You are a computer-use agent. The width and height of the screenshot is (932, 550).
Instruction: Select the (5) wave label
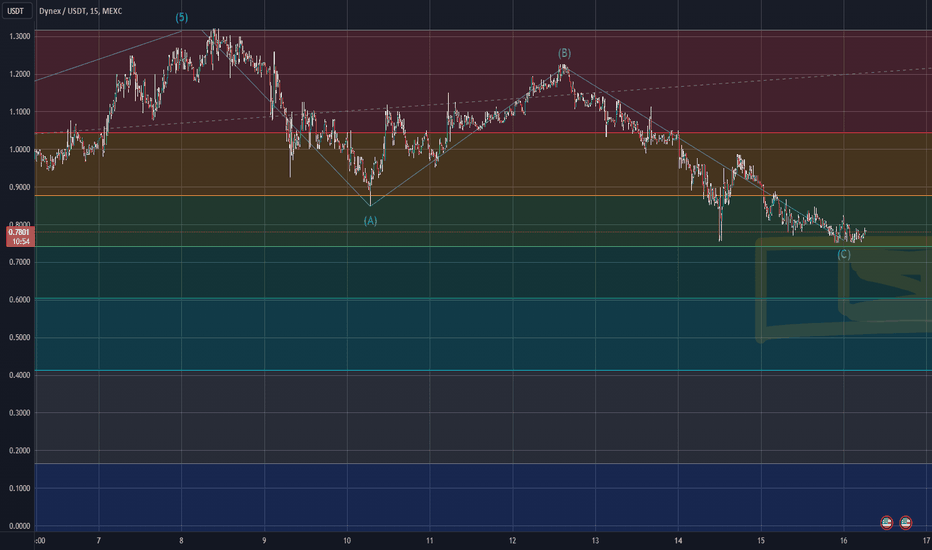[182, 18]
